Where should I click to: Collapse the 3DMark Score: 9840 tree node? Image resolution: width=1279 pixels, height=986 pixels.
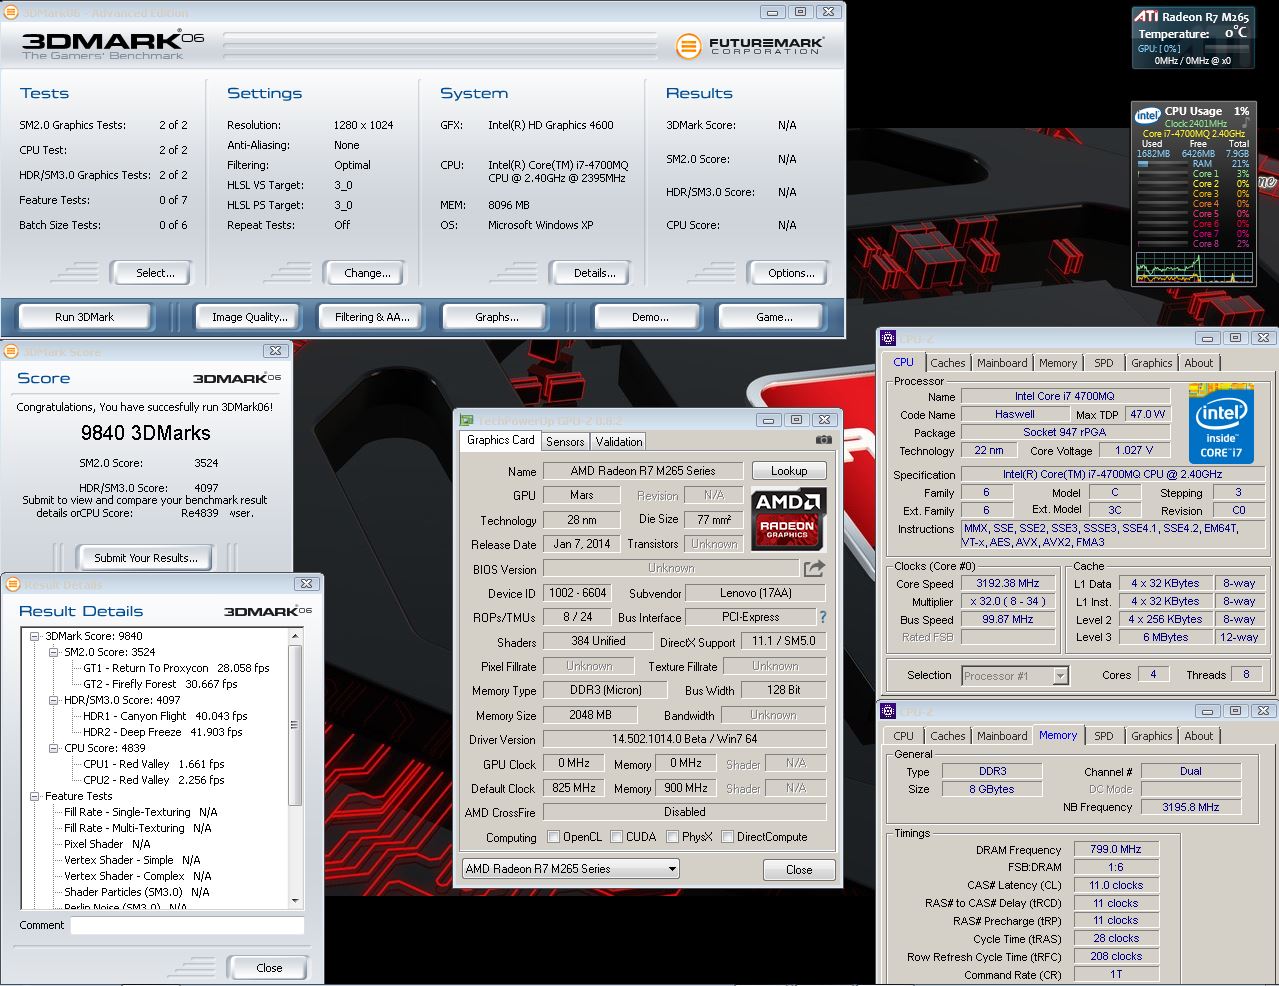coord(35,636)
